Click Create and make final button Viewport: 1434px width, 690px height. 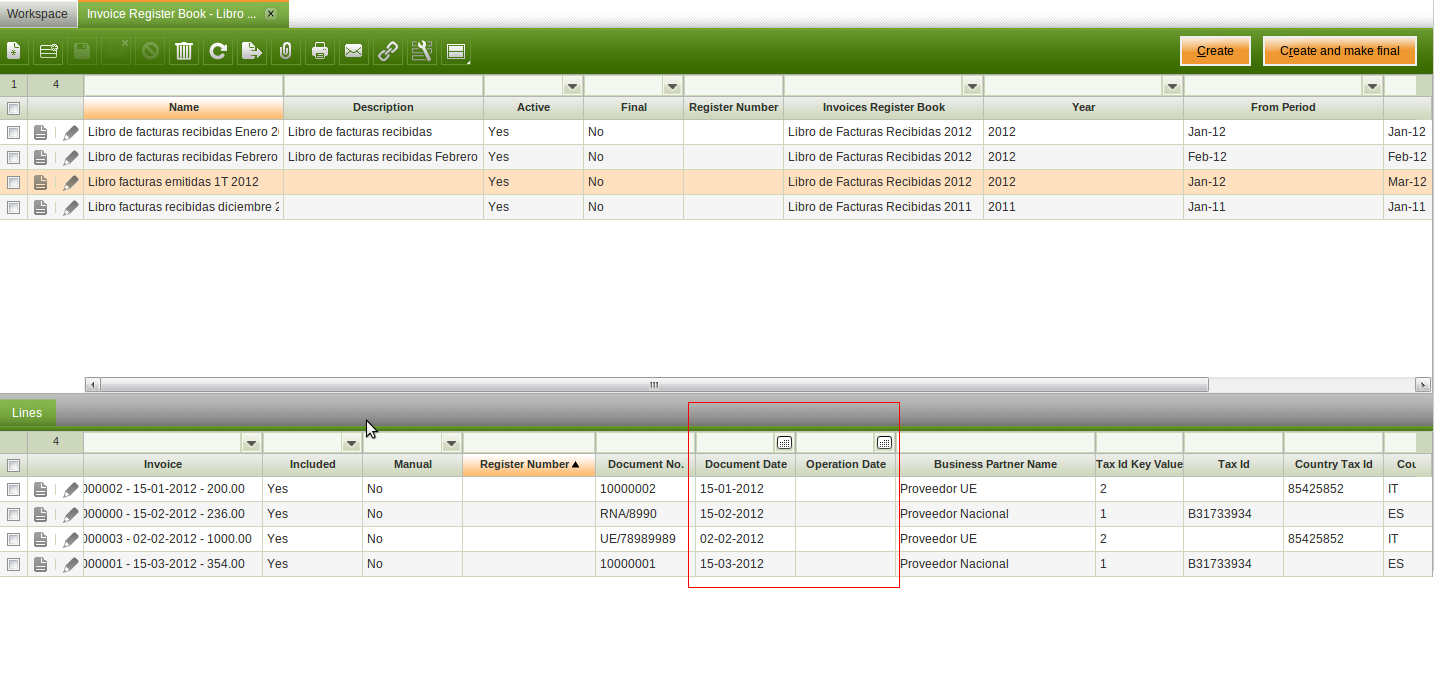pyautogui.click(x=1340, y=51)
